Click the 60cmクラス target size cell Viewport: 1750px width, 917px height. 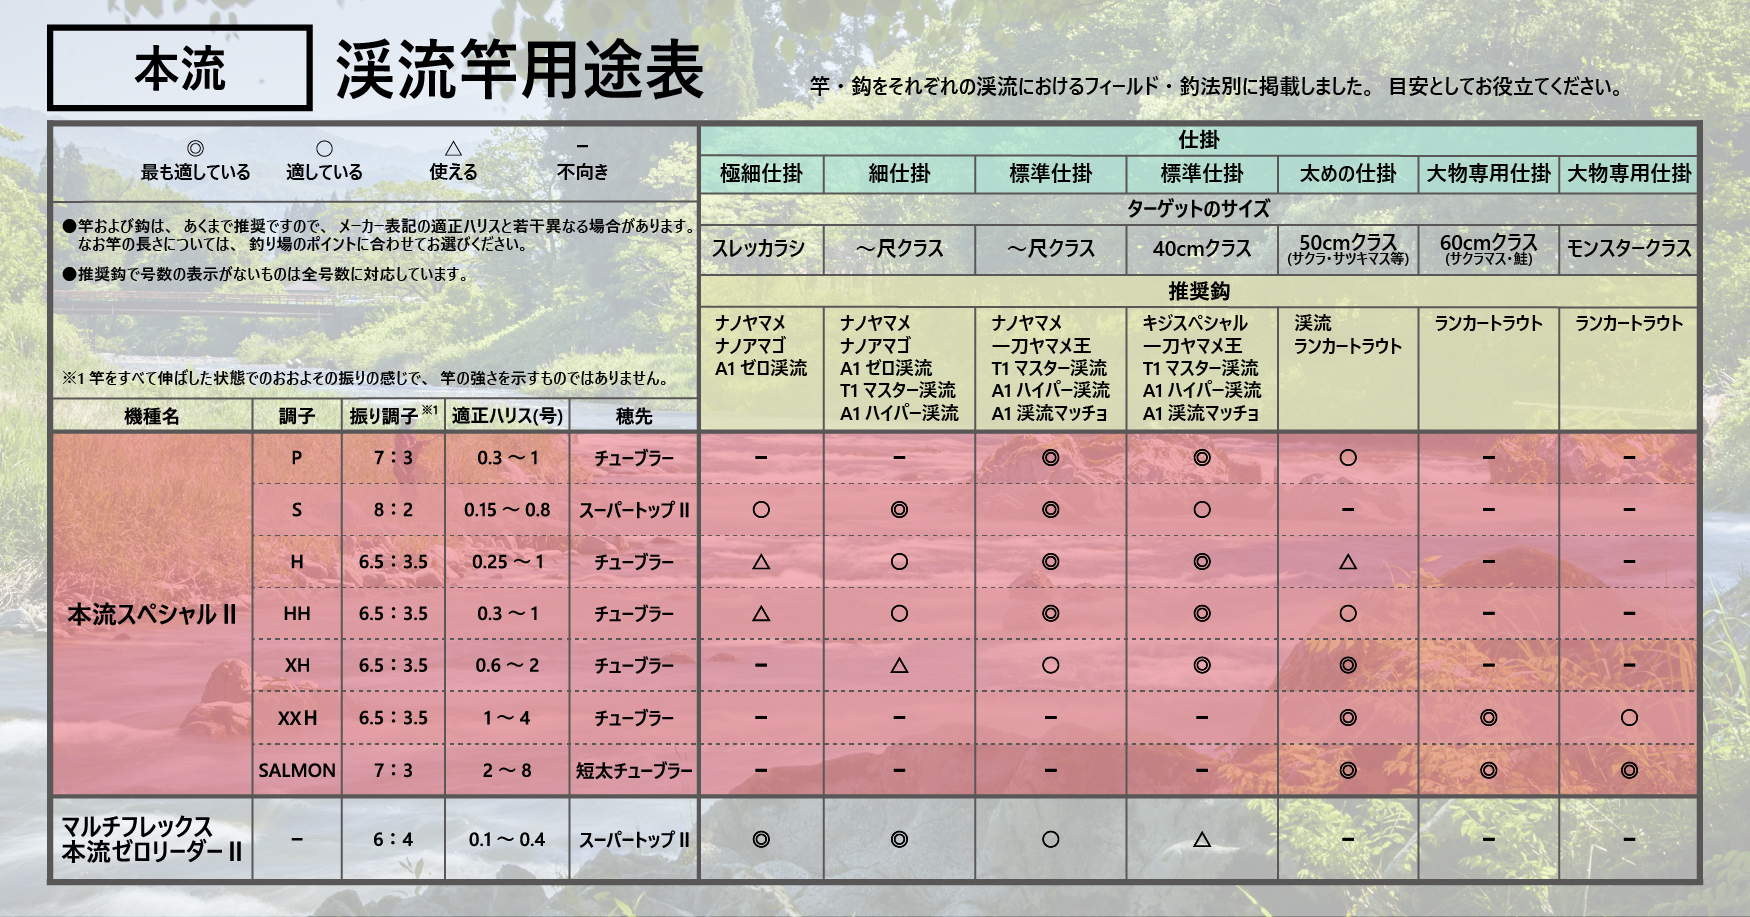pyautogui.click(x=1488, y=249)
